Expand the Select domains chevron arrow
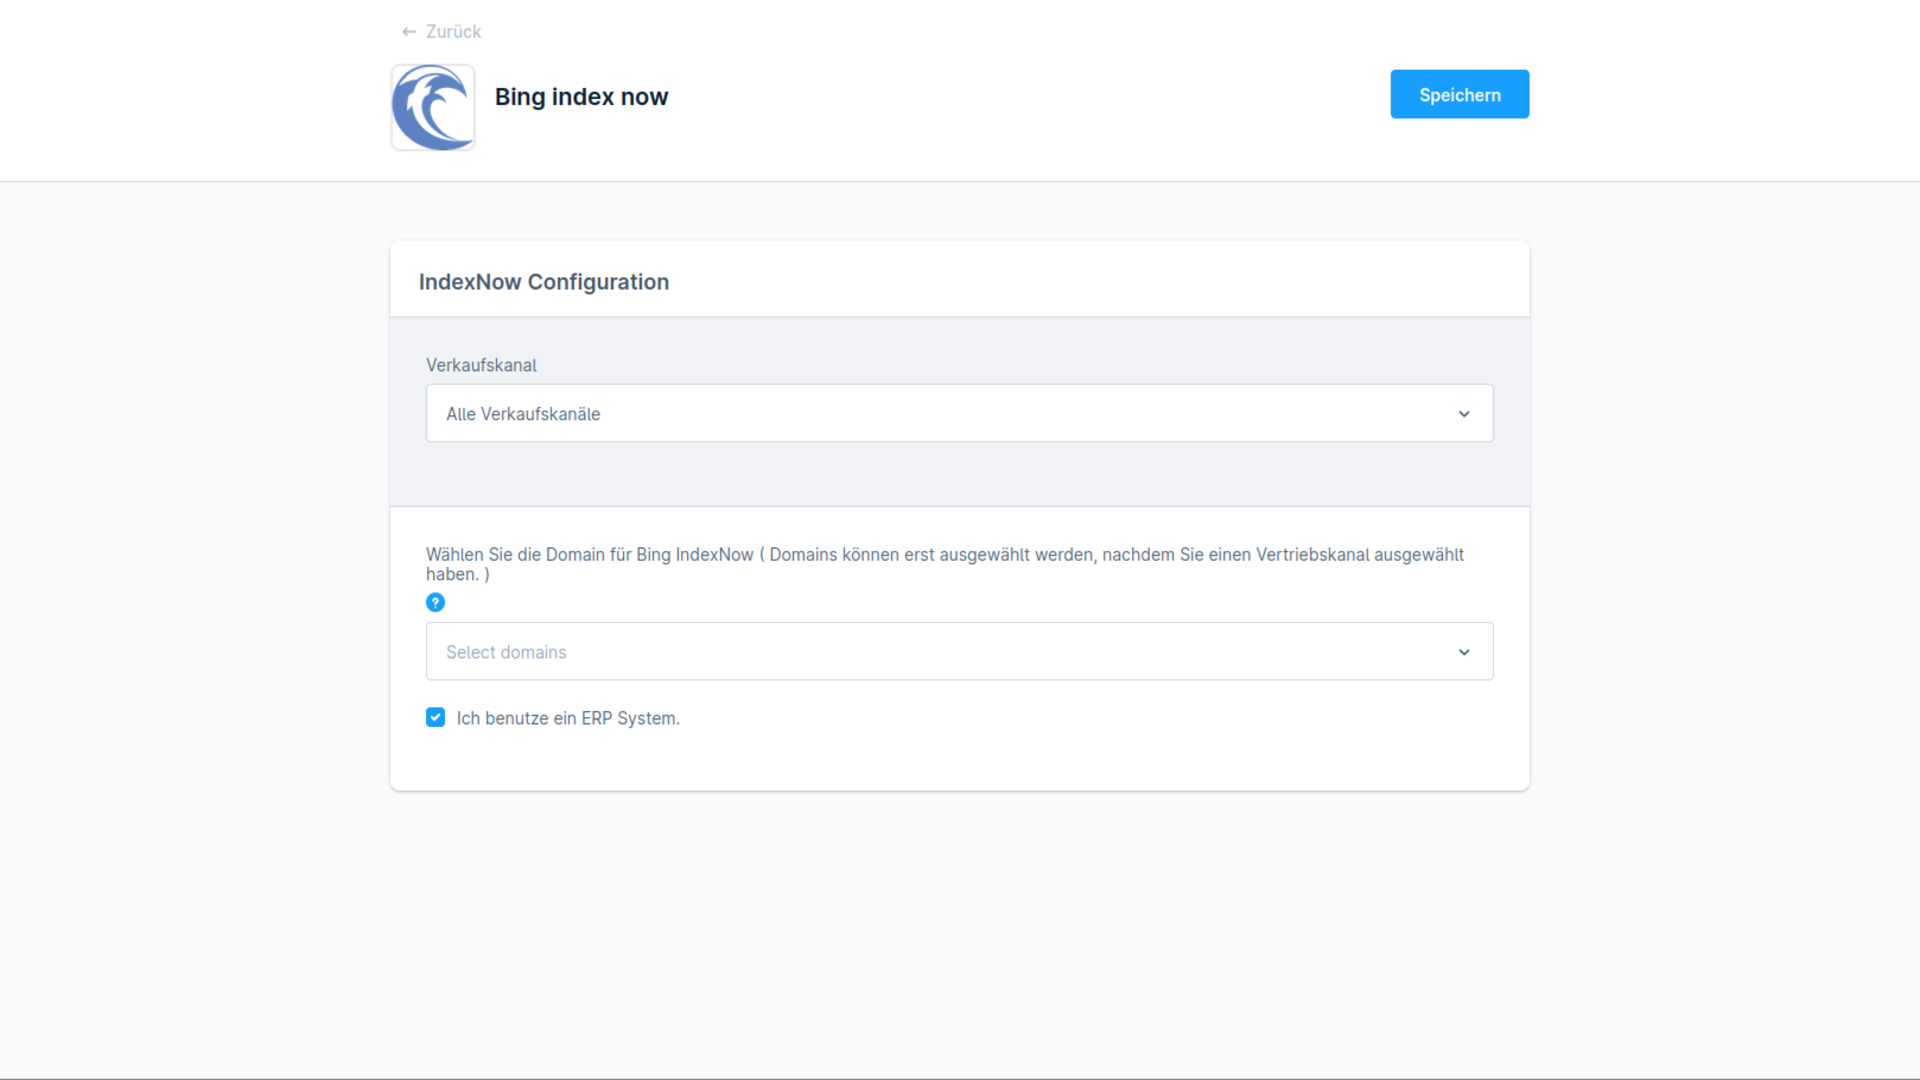This screenshot has height=1080, width=1920. pos(1464,652)
